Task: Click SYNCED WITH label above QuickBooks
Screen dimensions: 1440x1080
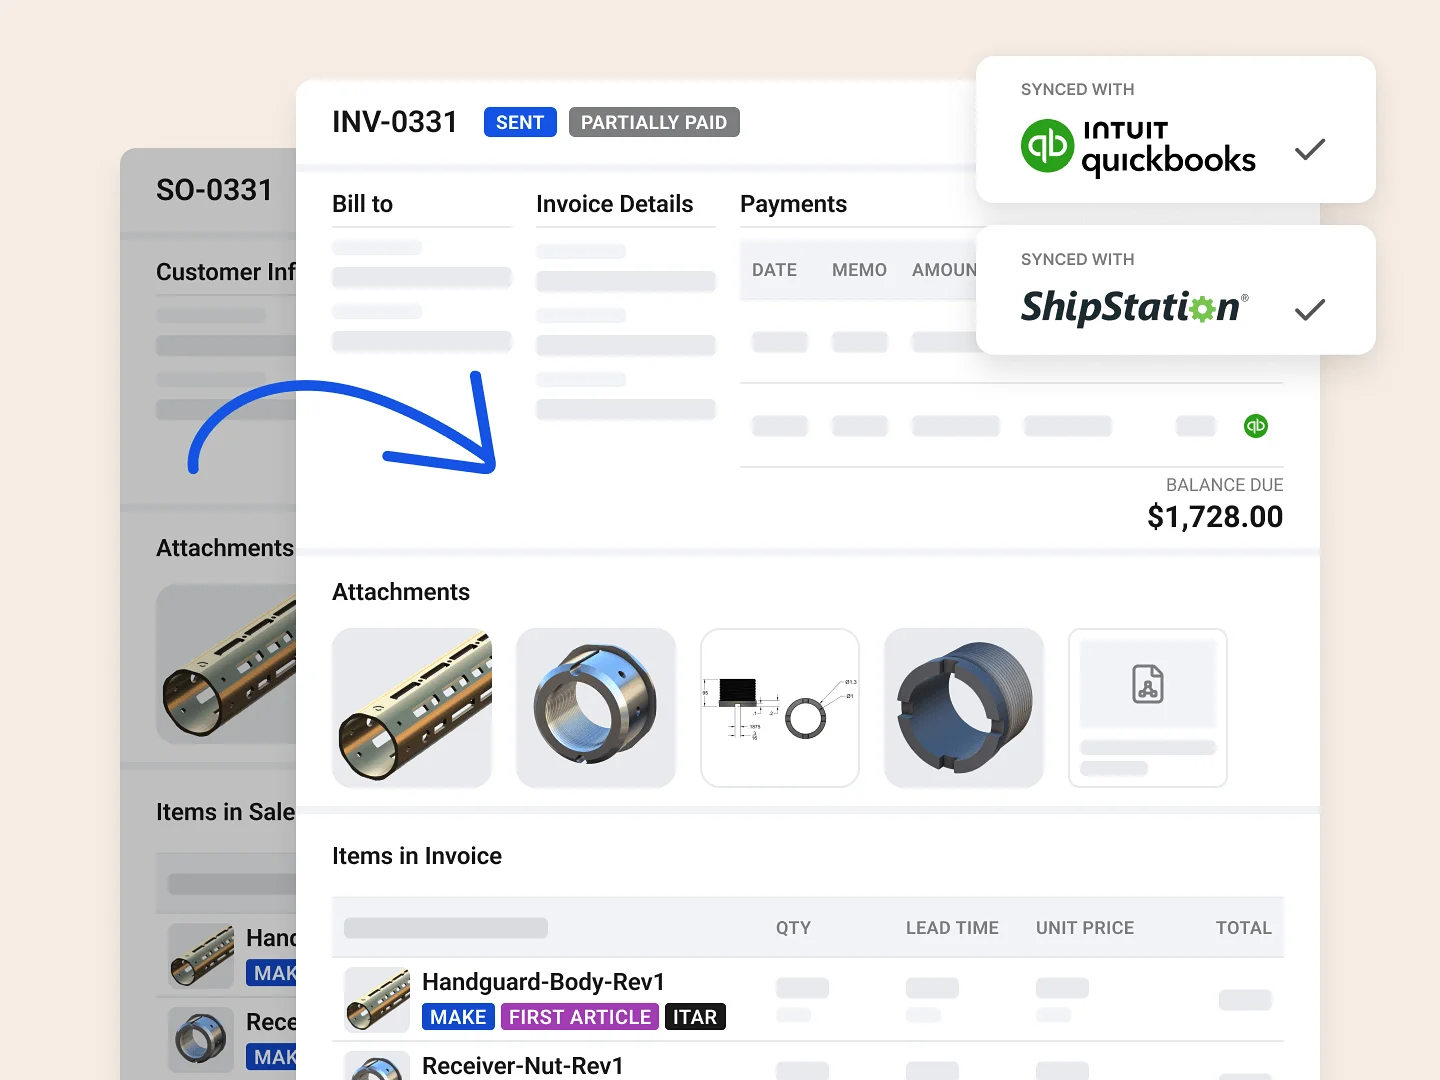Action: pyautogui.click(x=1078, y=90)
